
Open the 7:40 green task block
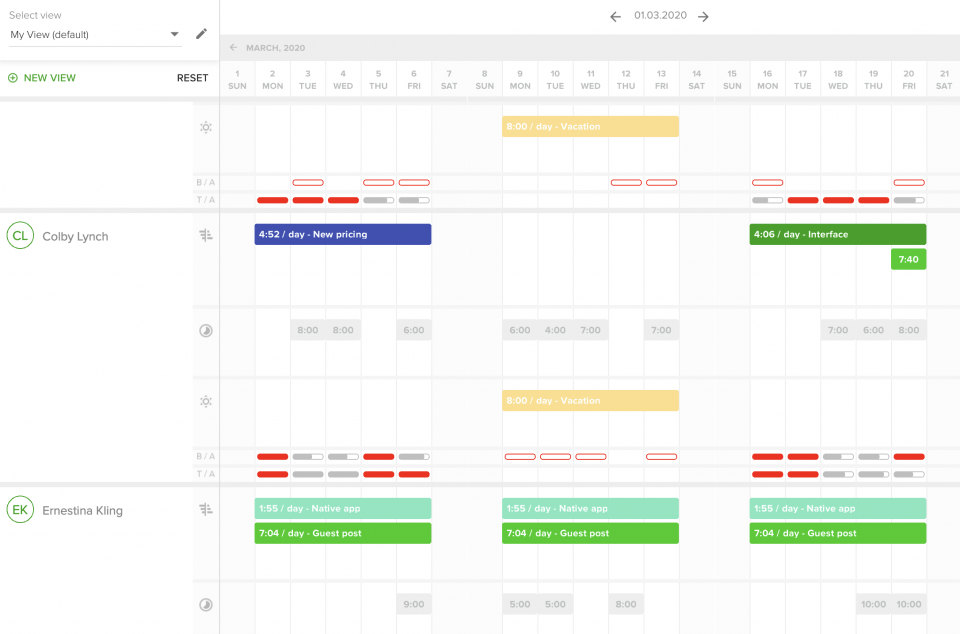tap(909, 259)
